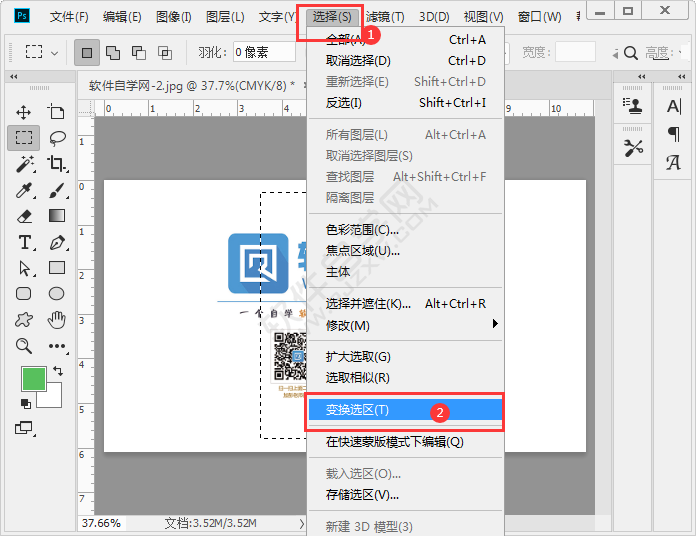
Task: Select the Crop tool
Action: coord(57,164)
